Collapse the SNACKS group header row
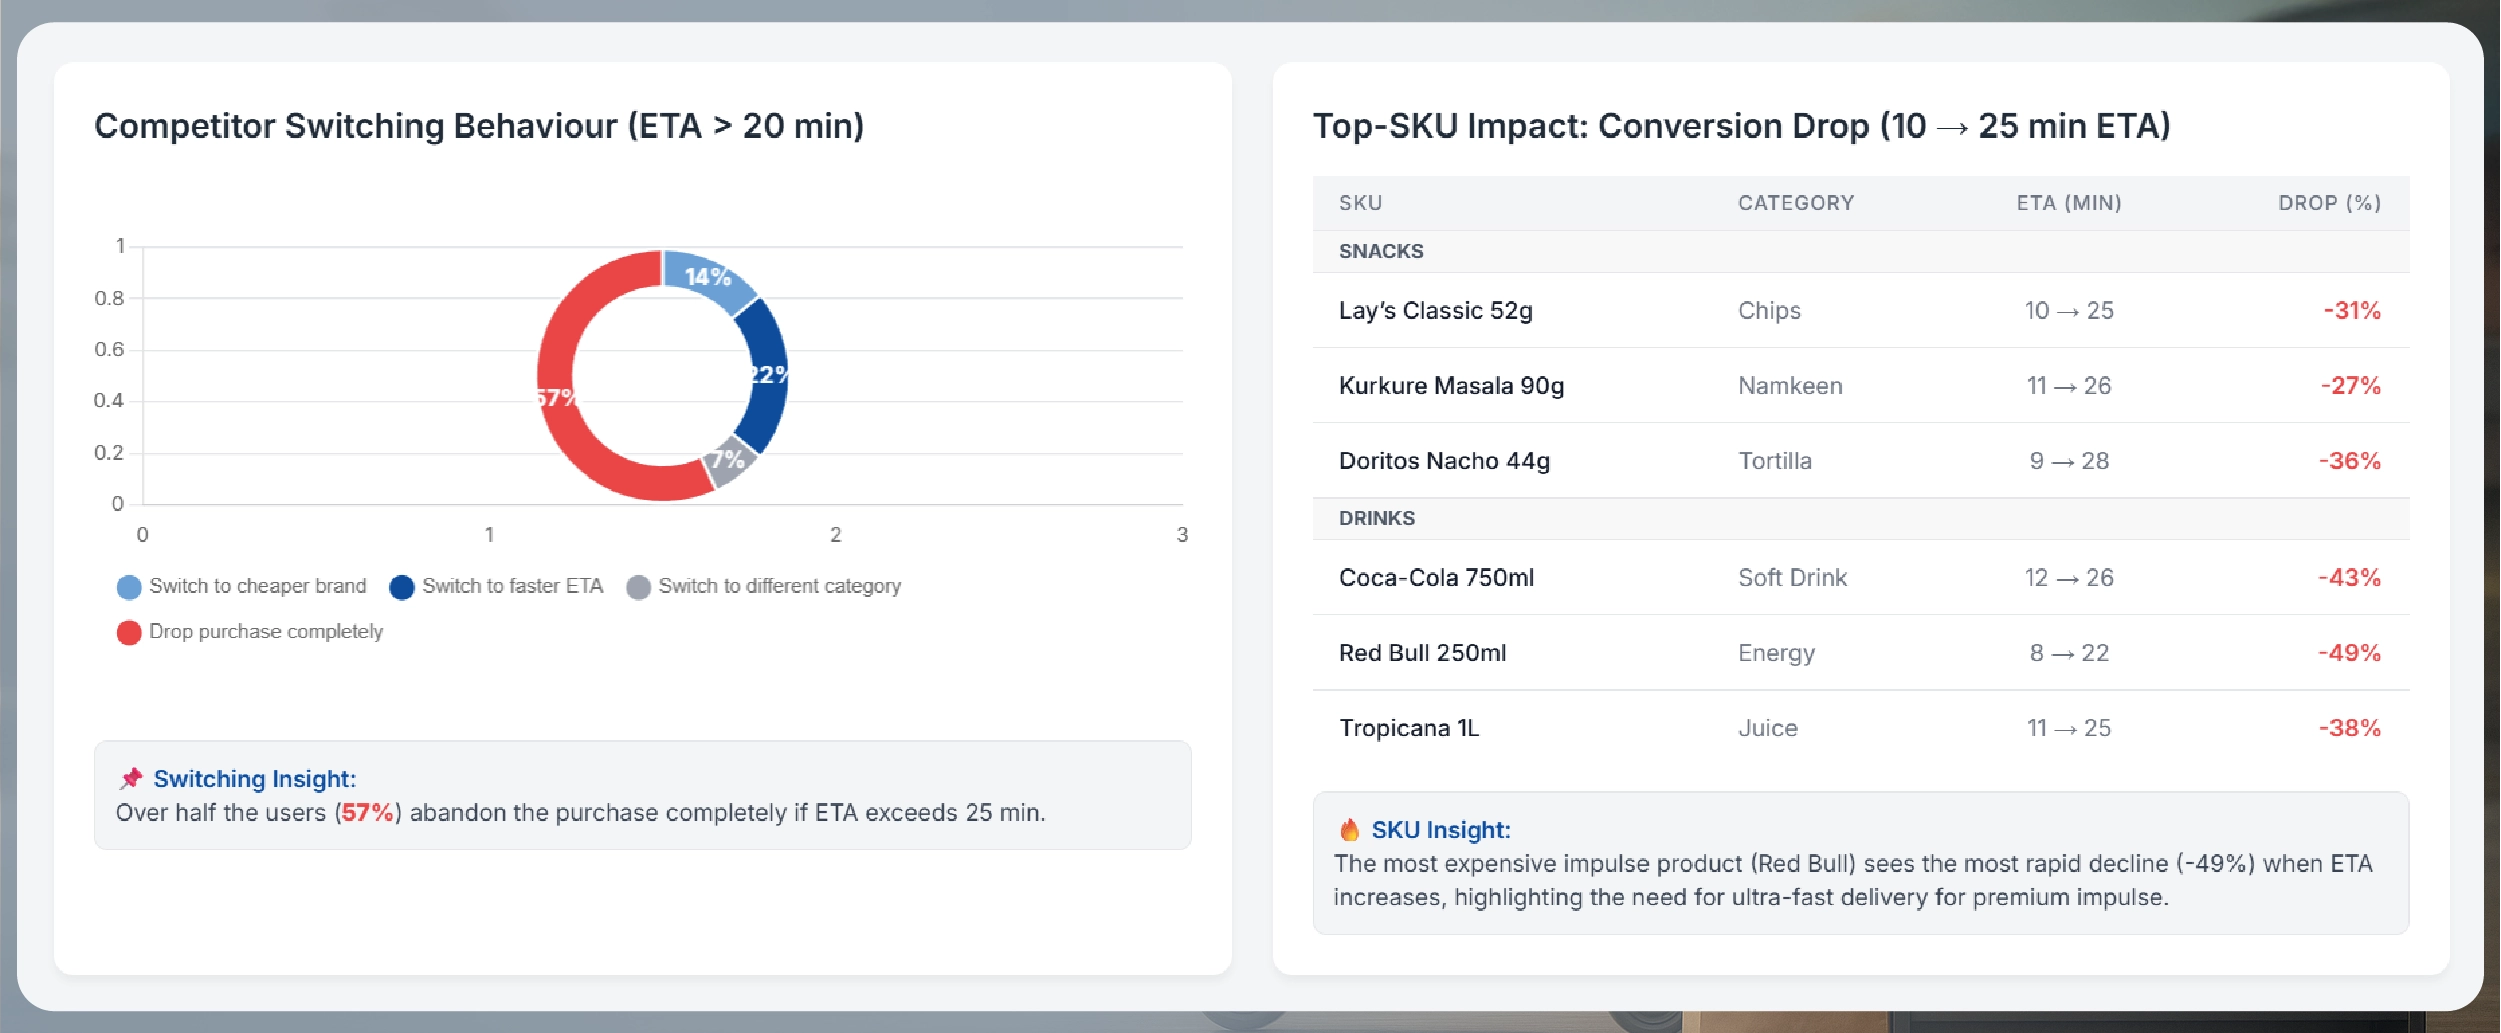This screenshot has height=1033, width=2501. [x=1381, y=251]
